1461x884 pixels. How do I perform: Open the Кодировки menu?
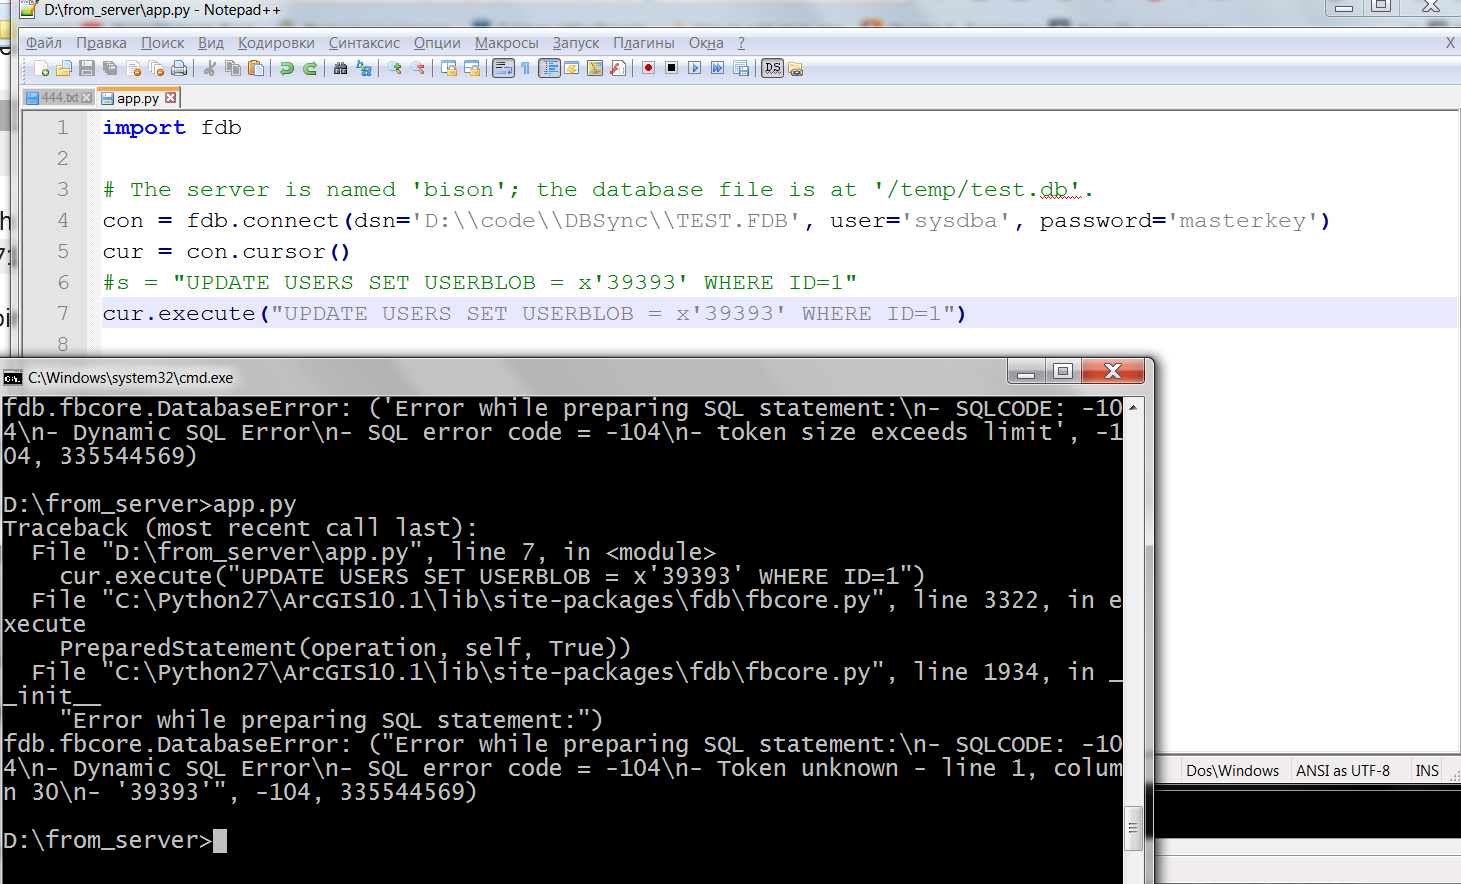276,43
